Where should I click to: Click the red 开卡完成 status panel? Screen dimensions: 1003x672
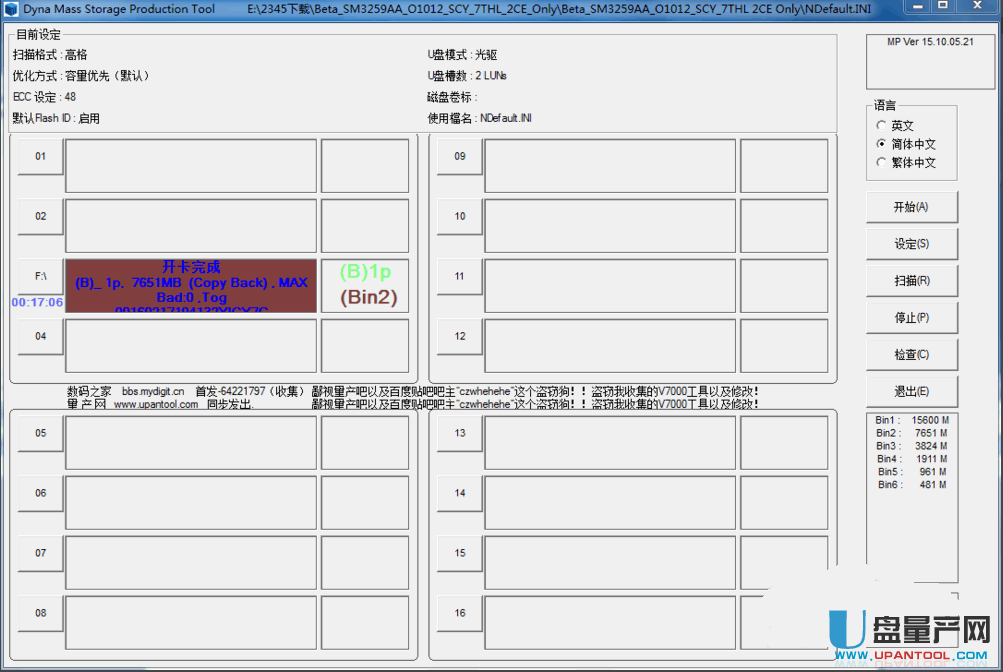pos(191,286)
